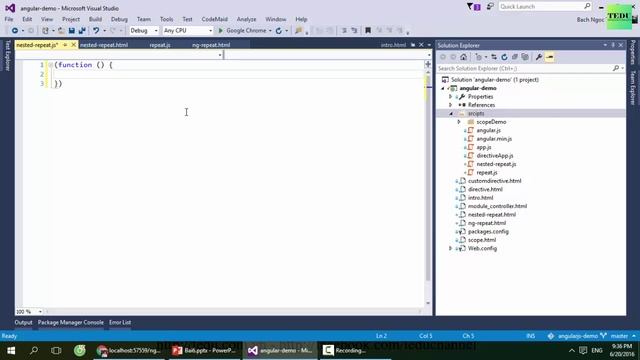The image size is (640, 360).
Task: Click the New Project toolbar icon
Action: pyautogui.click(x=45, y=31)
